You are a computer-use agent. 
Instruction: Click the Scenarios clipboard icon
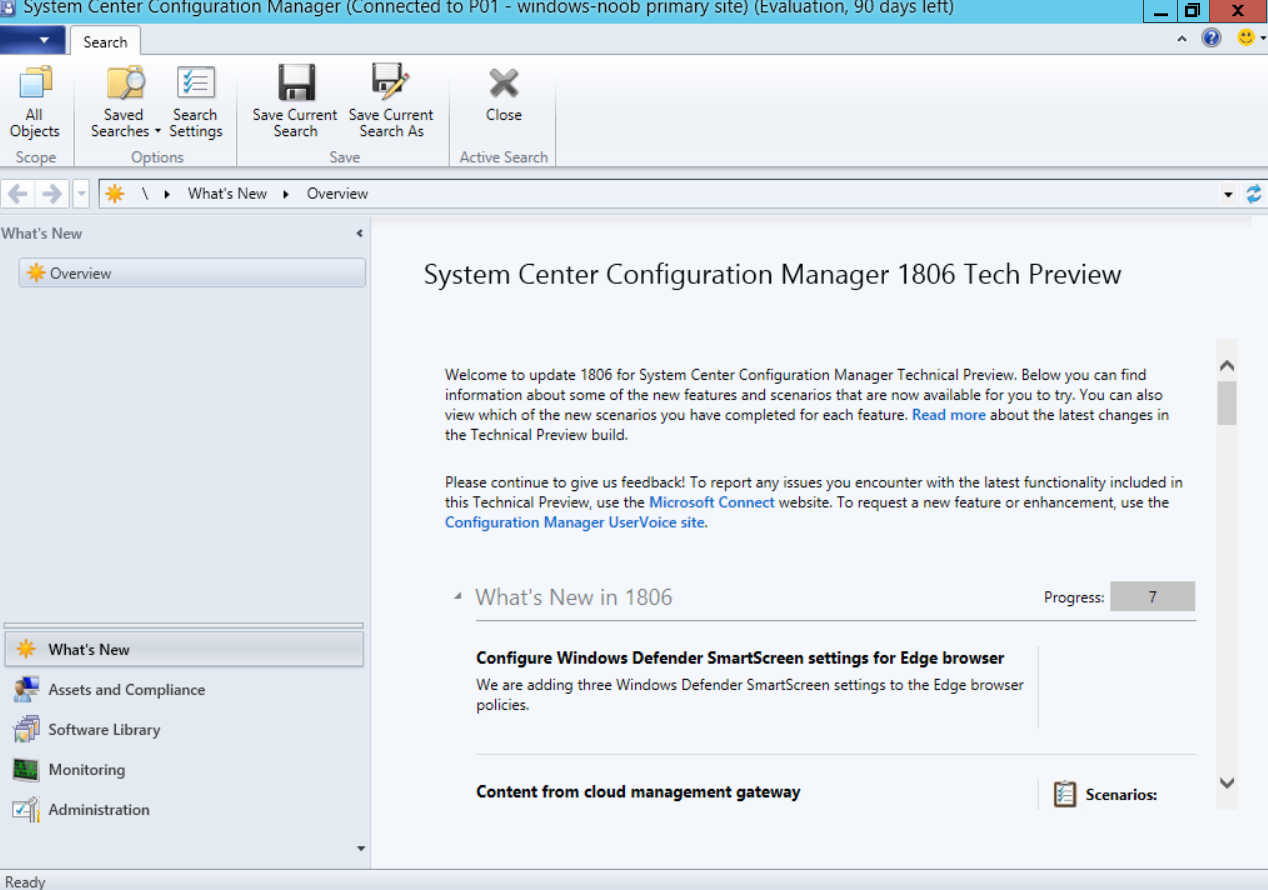pos(1065,795)
